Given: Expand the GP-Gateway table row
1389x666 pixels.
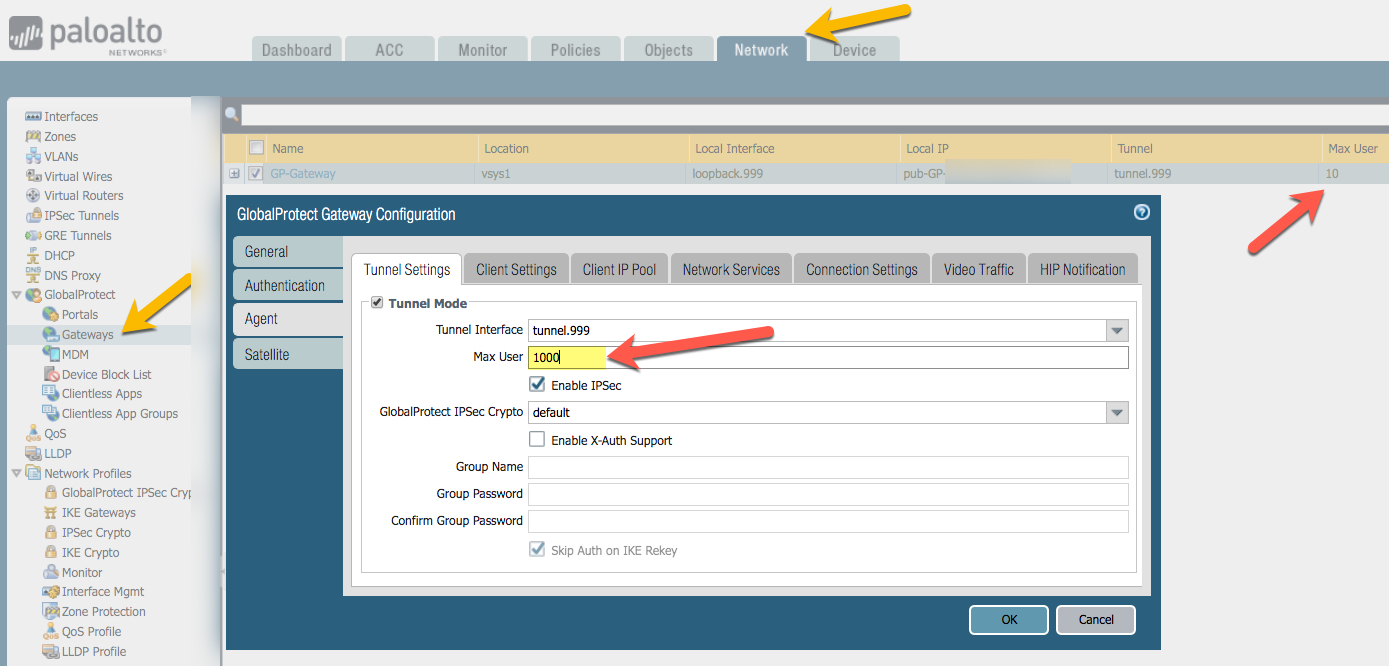Looking at the screenshot, I should point(234,173).
